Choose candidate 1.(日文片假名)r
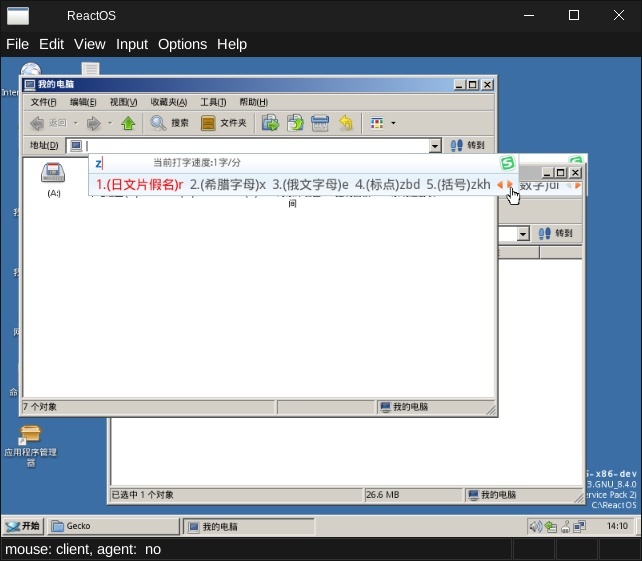Image resolution: width=642 pixels, height=561 pixels. click(x=139, y=185)
